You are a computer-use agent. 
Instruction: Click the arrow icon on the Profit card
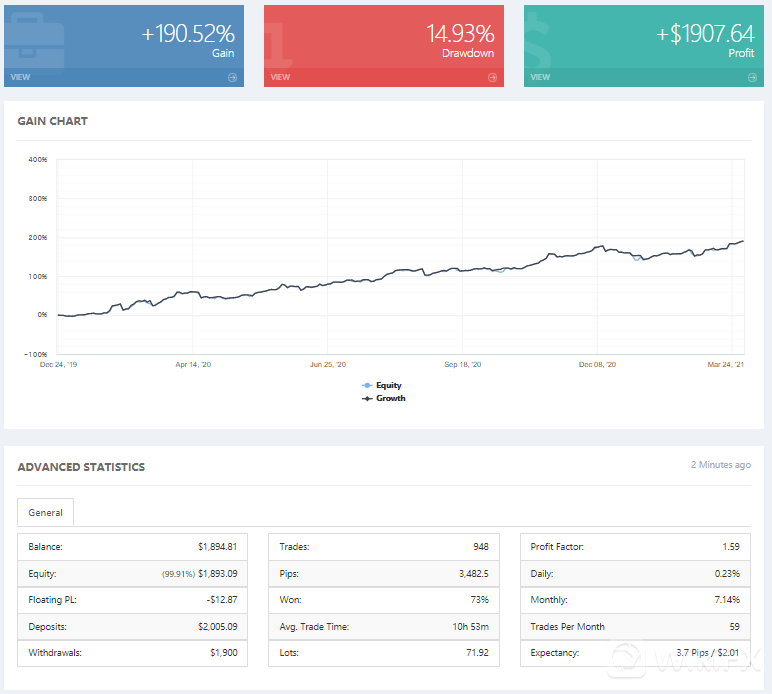point(752,77)
